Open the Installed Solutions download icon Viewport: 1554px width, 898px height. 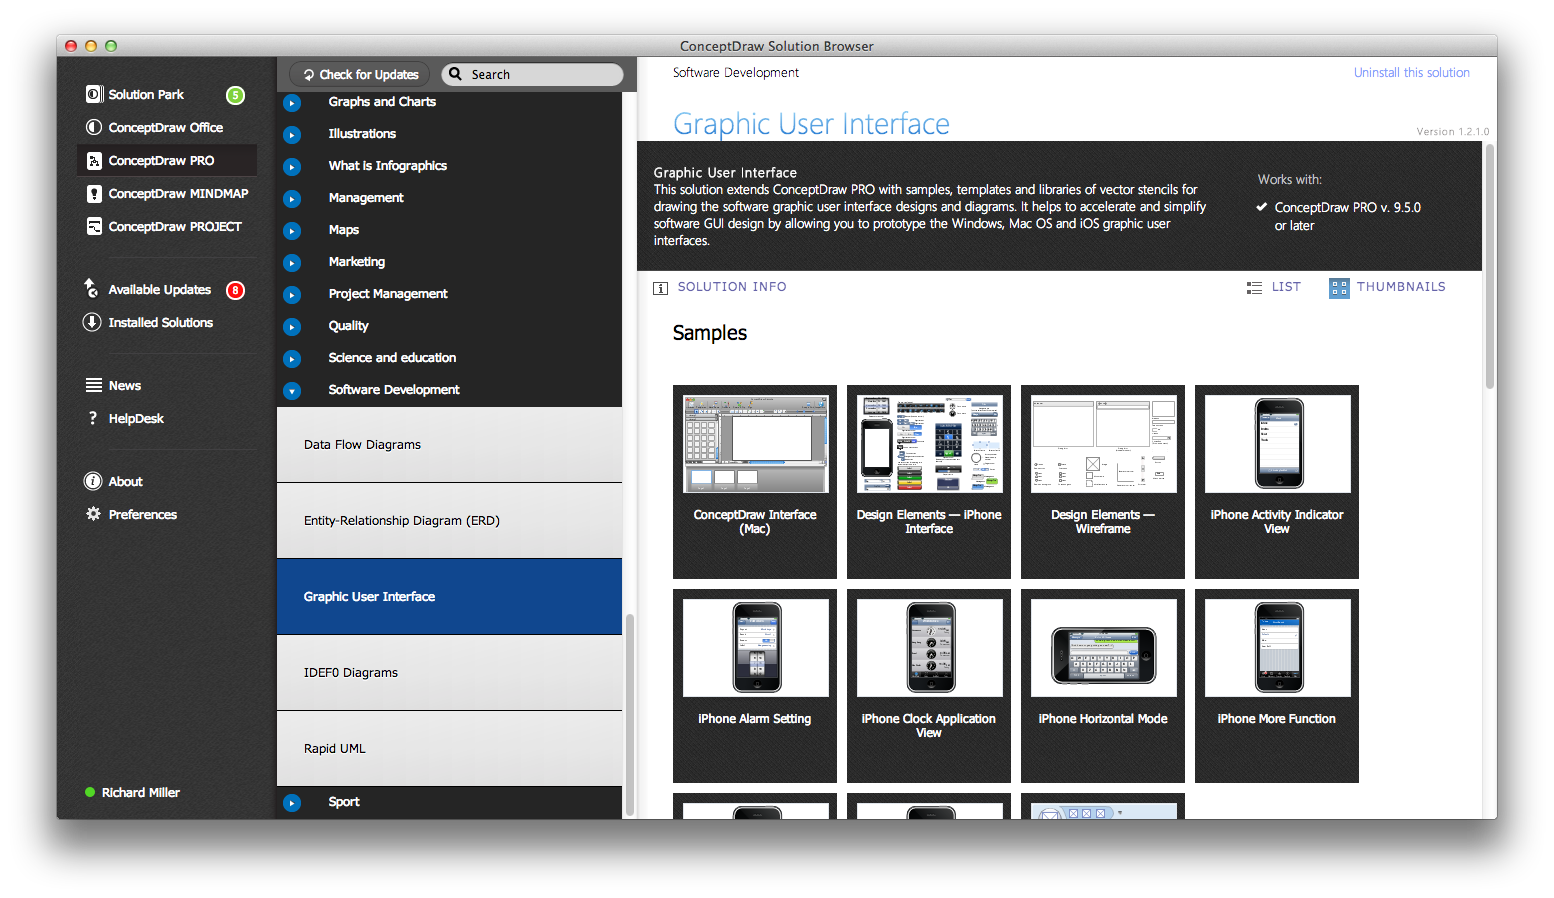coord(92,322)
